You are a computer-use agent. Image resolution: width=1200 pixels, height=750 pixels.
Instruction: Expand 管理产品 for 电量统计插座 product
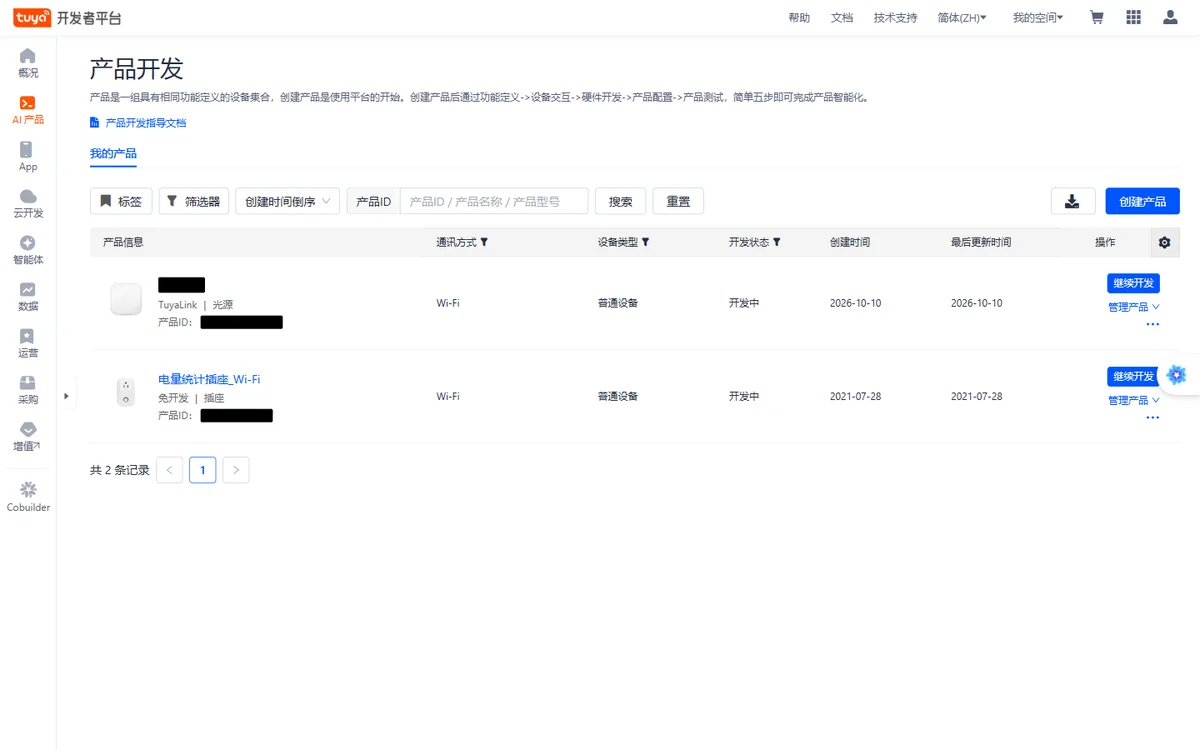coord(1134,400)
